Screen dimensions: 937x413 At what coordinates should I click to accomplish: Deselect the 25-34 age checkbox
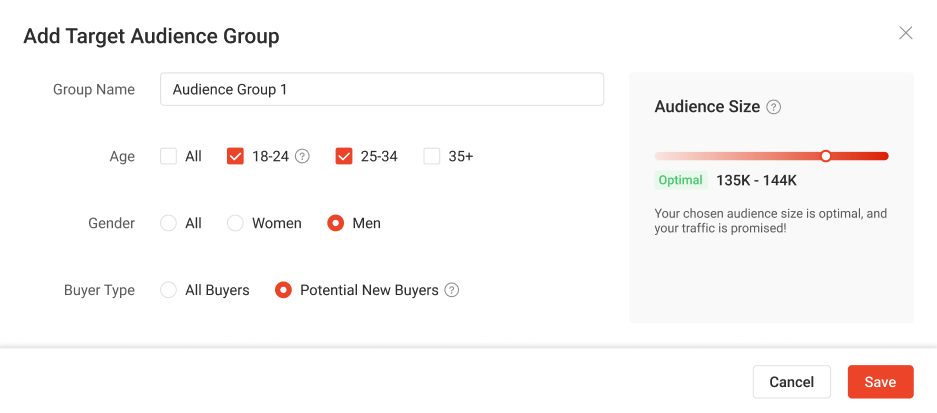344,156
